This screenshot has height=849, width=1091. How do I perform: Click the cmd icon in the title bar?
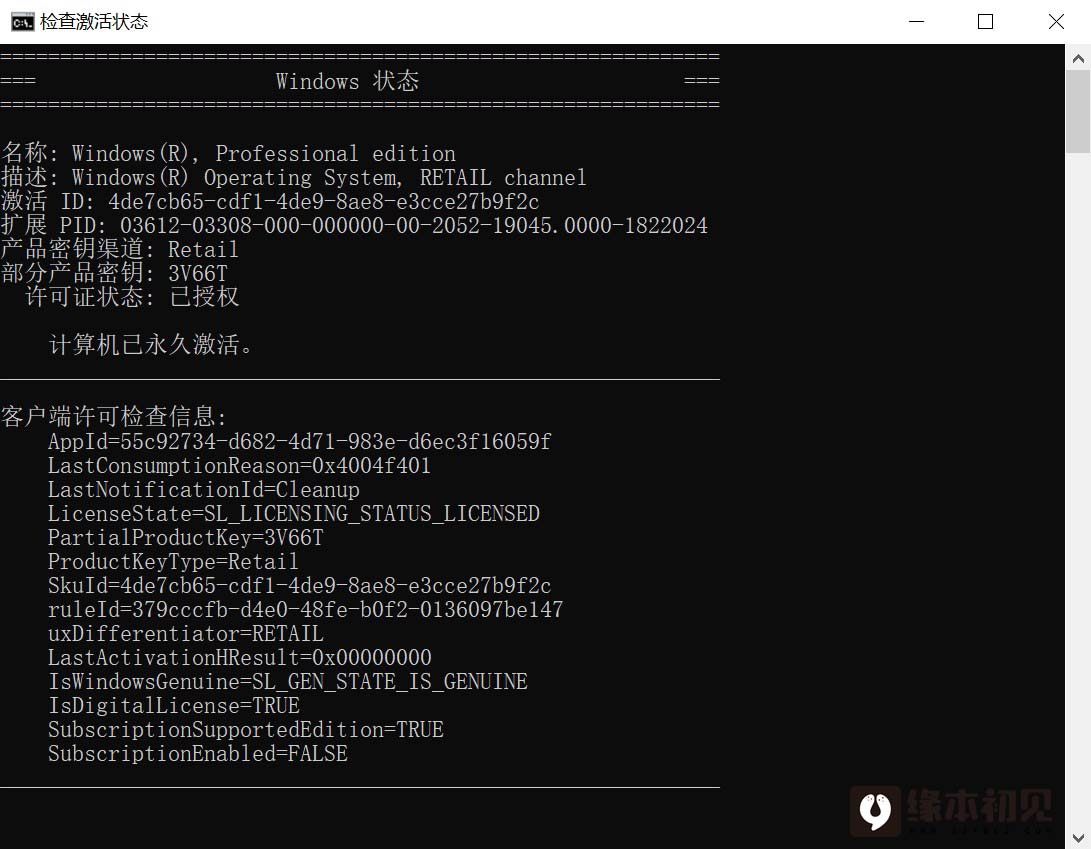pyautogui.click(x=22, y=22)
